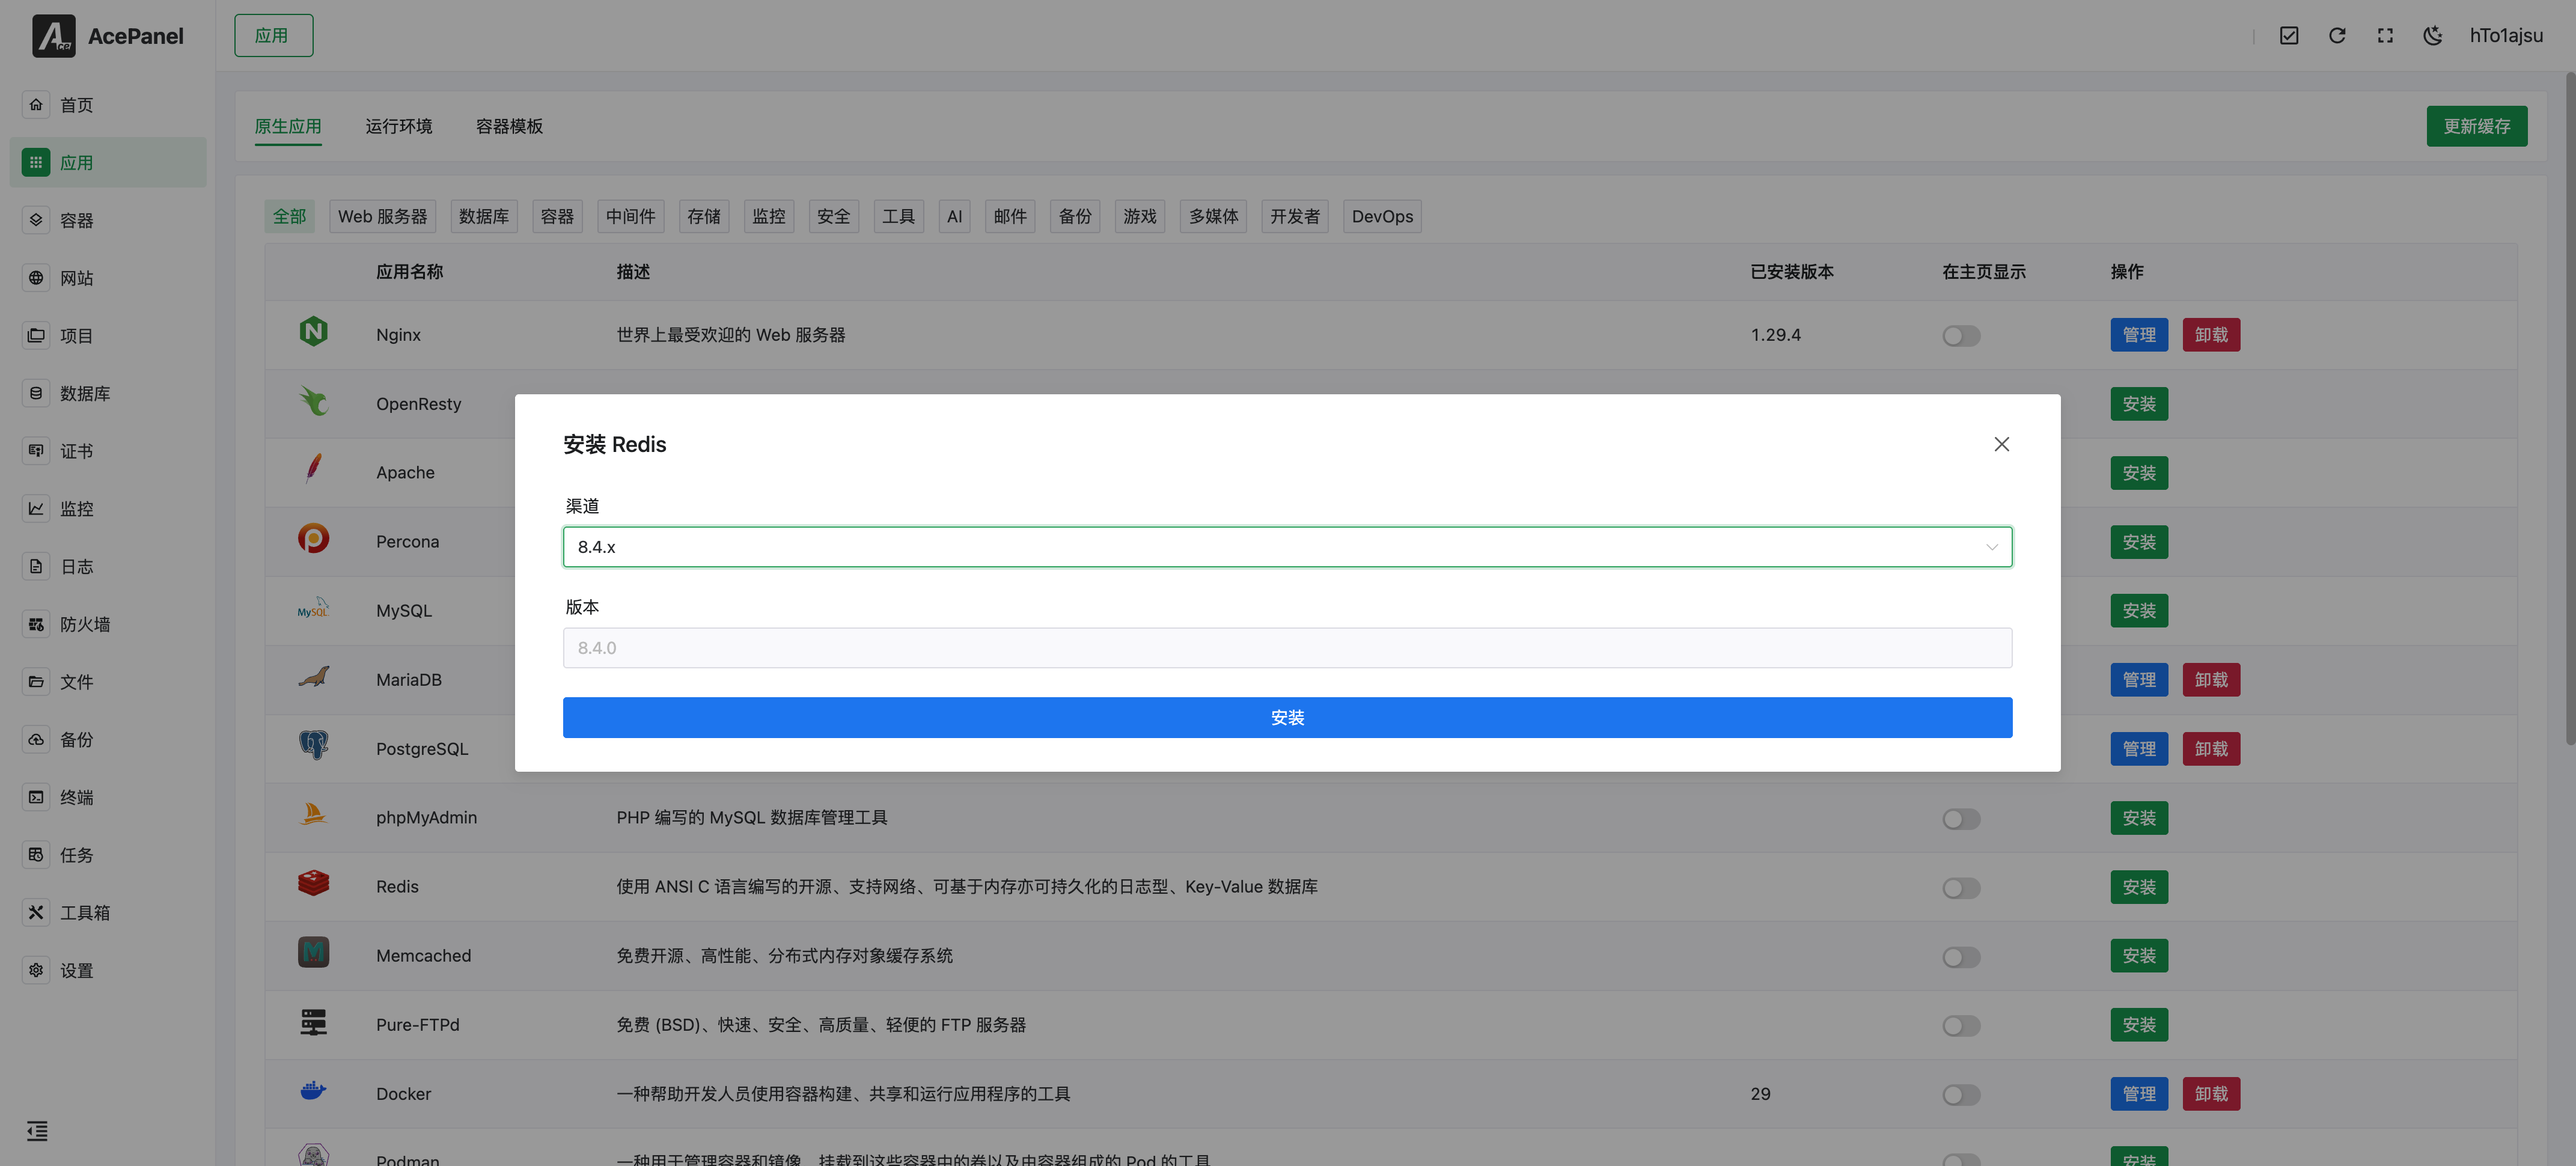Viewport: 2576px width, 1166px height.
Task: Open the task checklist icon in header
Action: coord(2289,36)
